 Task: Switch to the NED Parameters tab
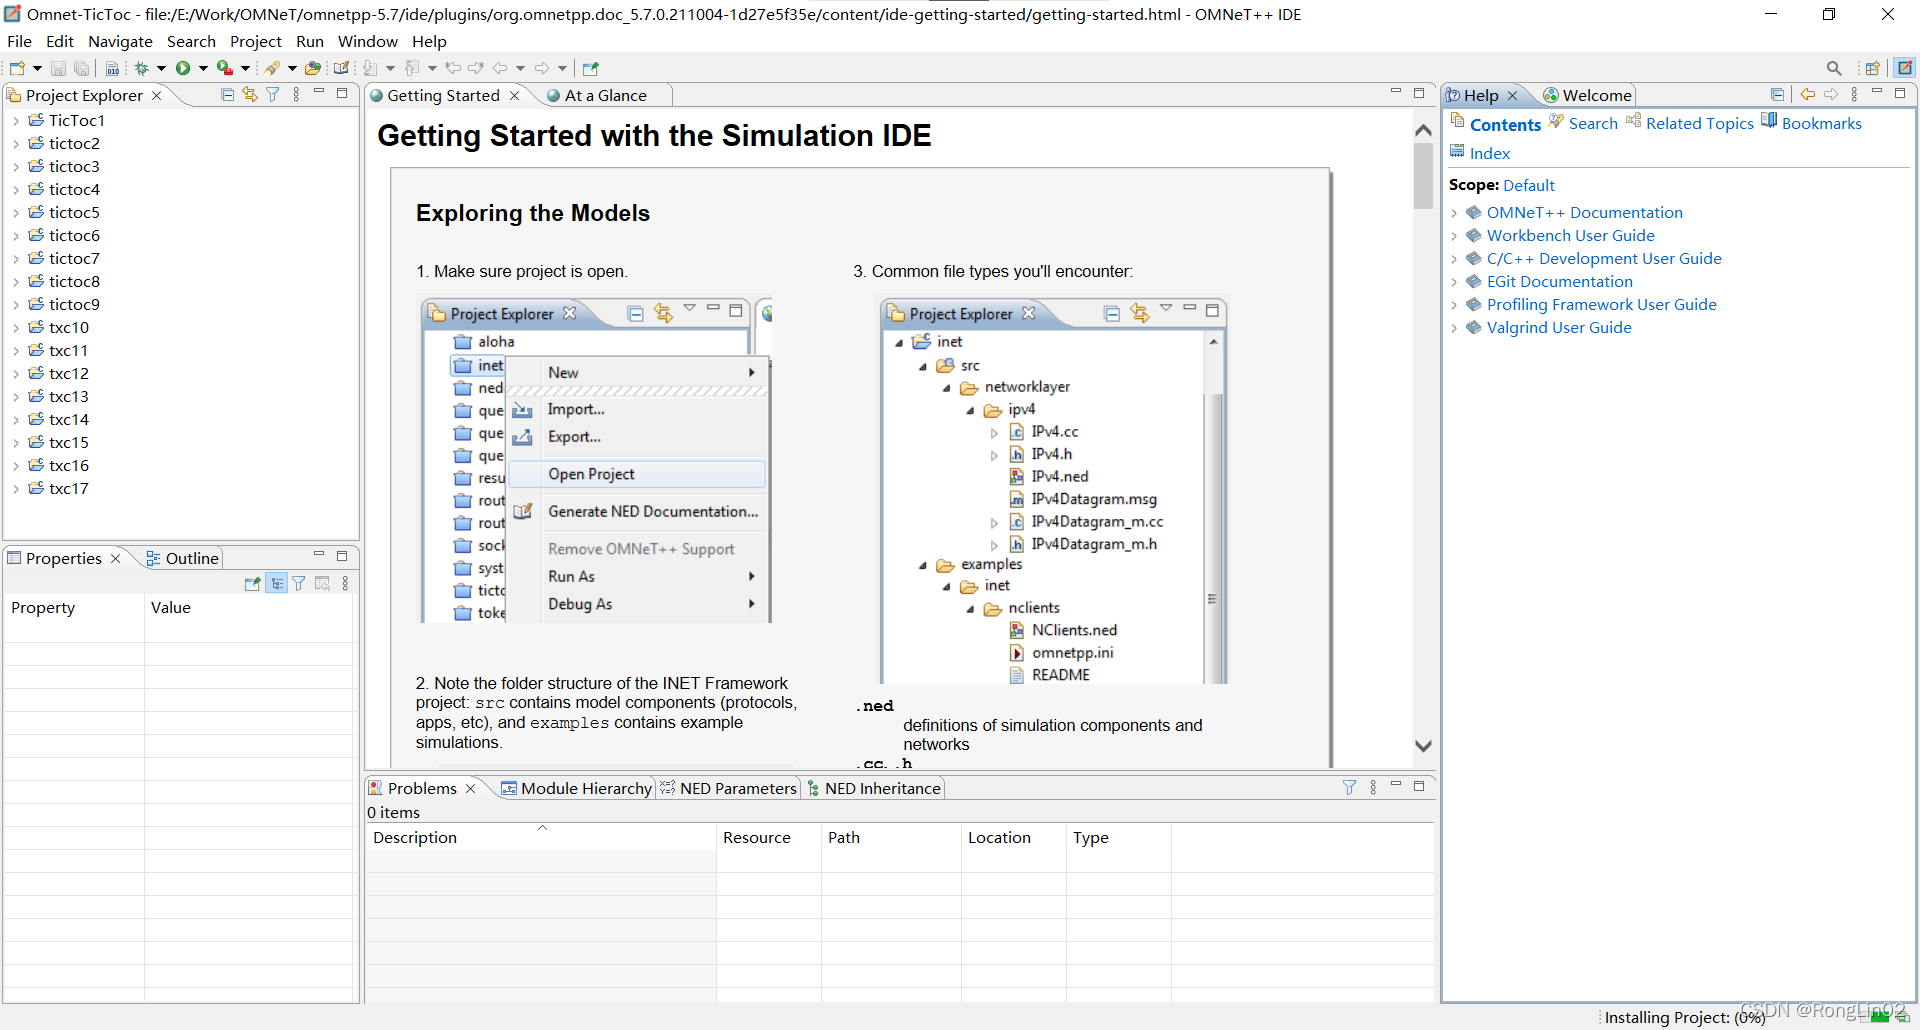729,788
